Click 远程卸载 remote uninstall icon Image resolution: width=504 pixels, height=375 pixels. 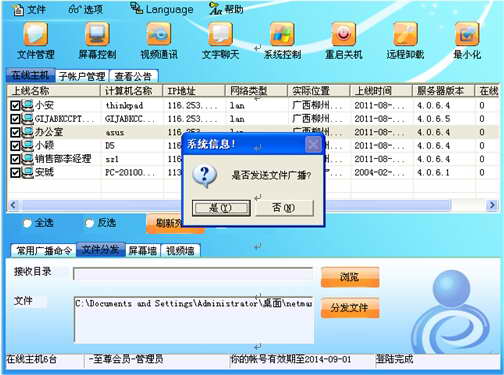click(405, 34)
